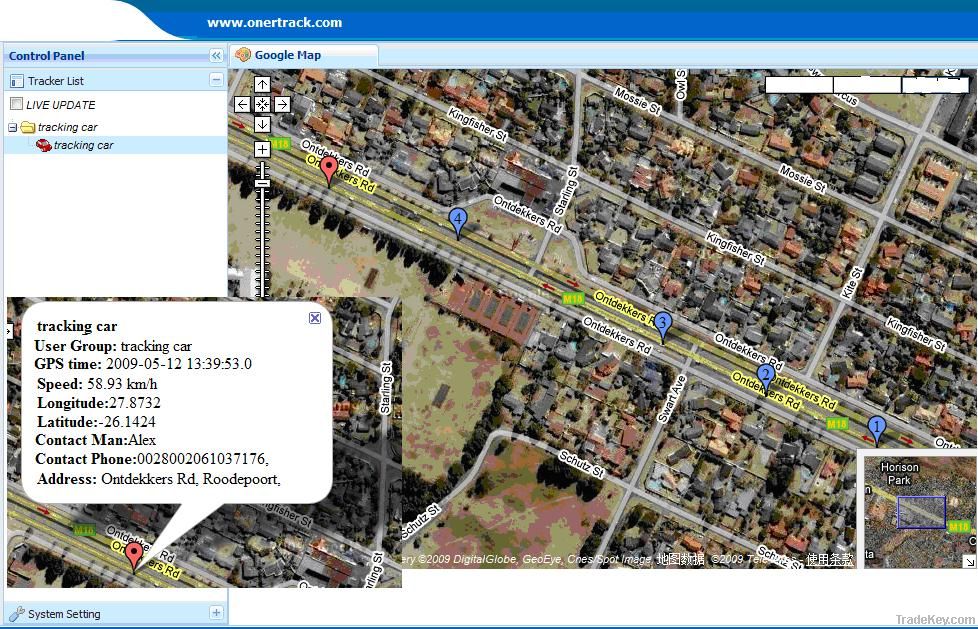The height and width of the screenshot is (629, 978).
Task: Collapse the Control Panel sidebar
Action: 216,56
